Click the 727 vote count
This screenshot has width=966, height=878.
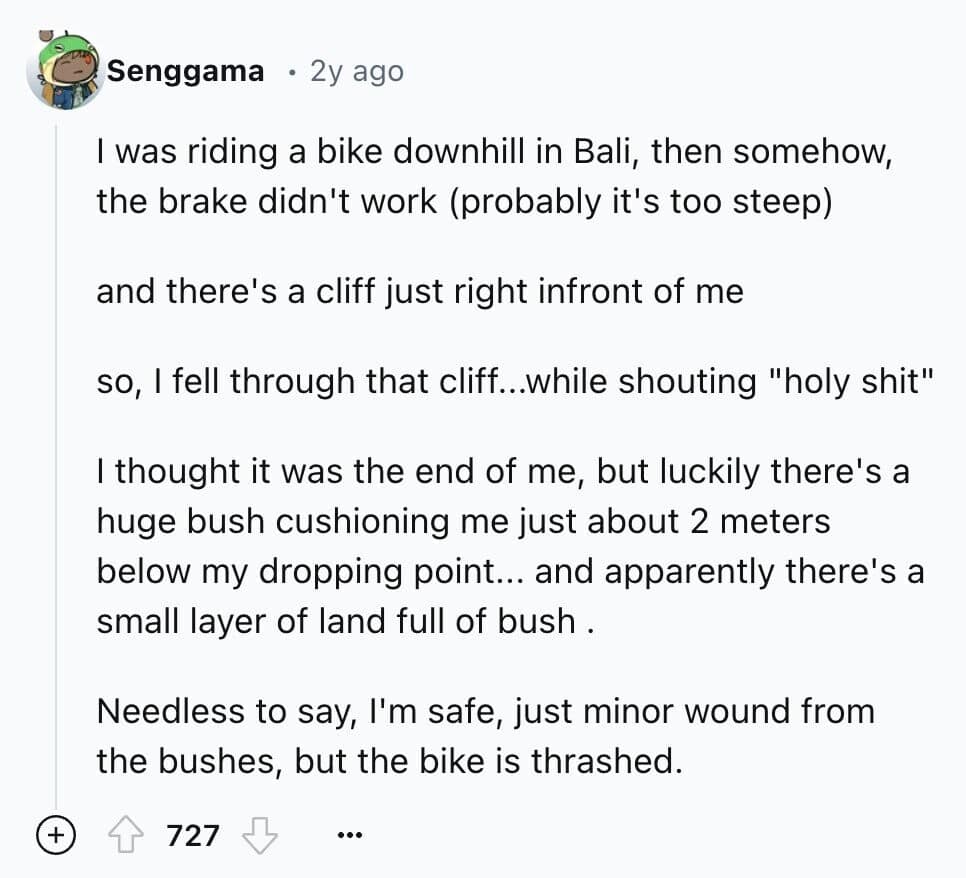(193, 834)
